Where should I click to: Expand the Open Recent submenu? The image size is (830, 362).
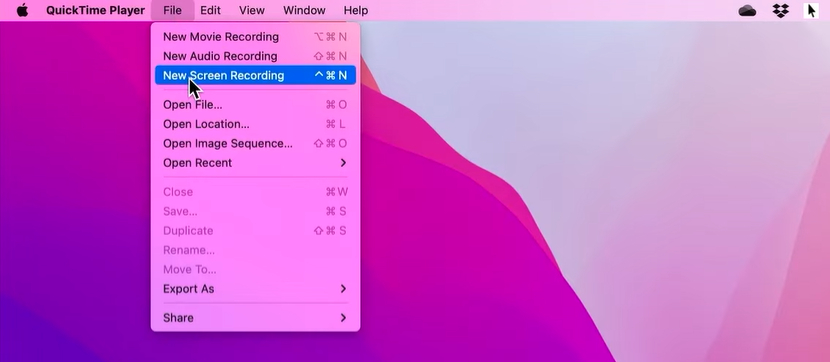coord(255,163)
